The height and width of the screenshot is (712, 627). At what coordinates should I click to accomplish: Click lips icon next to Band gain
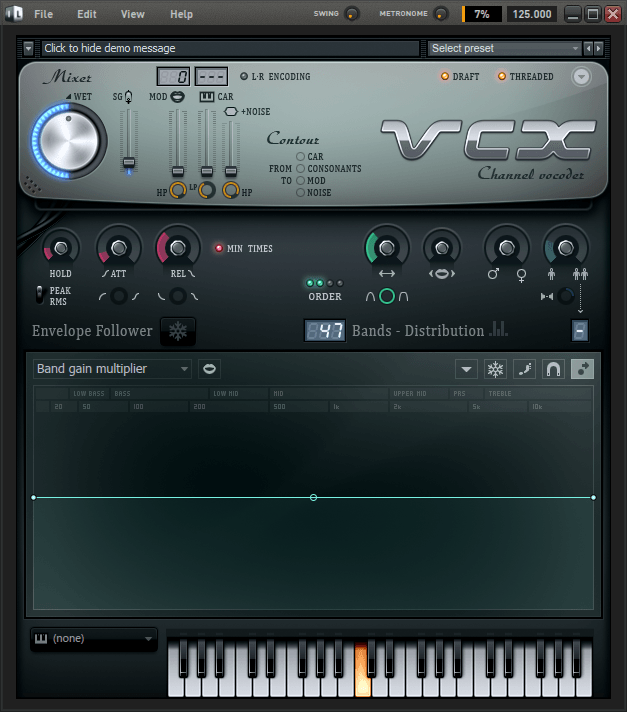[209, 369]
